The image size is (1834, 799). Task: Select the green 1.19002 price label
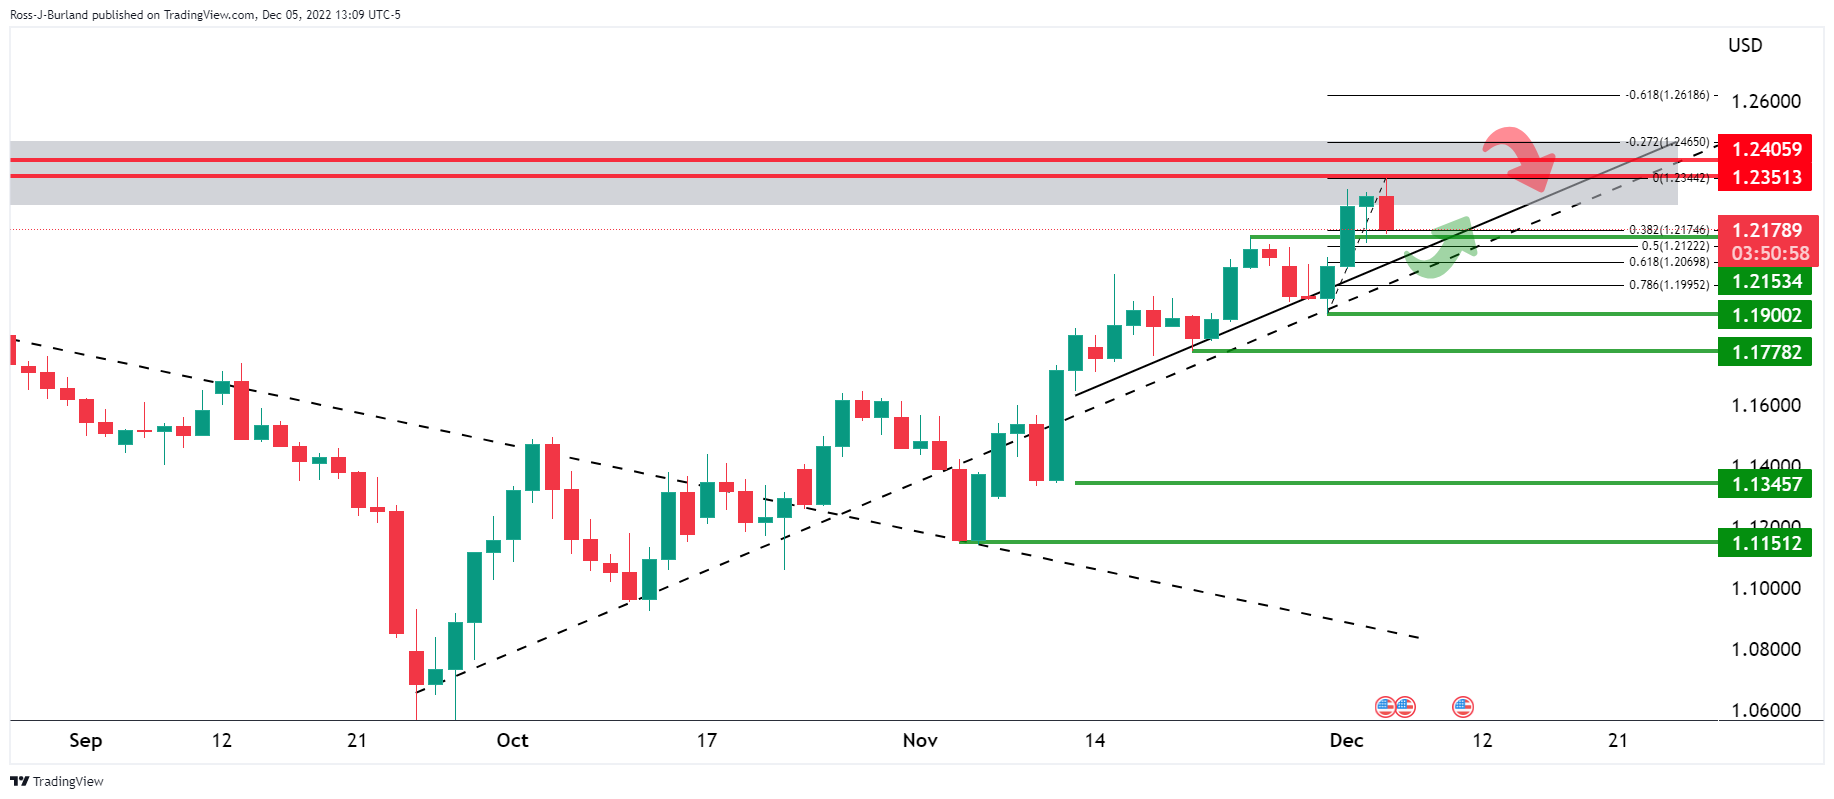pyautogui.click(x=1766, y=315)
